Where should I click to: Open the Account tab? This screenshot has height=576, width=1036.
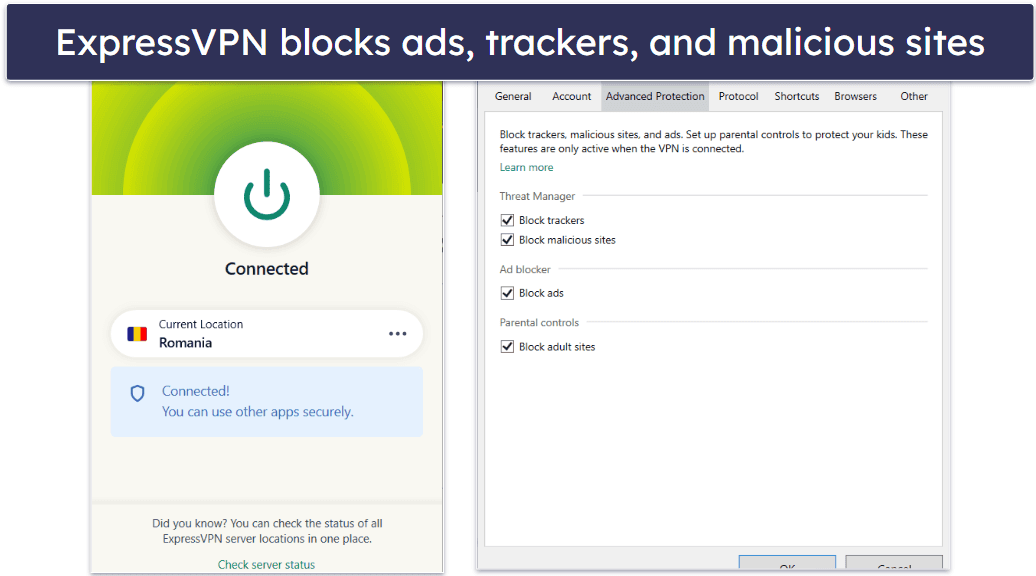[x=572, y=96]
